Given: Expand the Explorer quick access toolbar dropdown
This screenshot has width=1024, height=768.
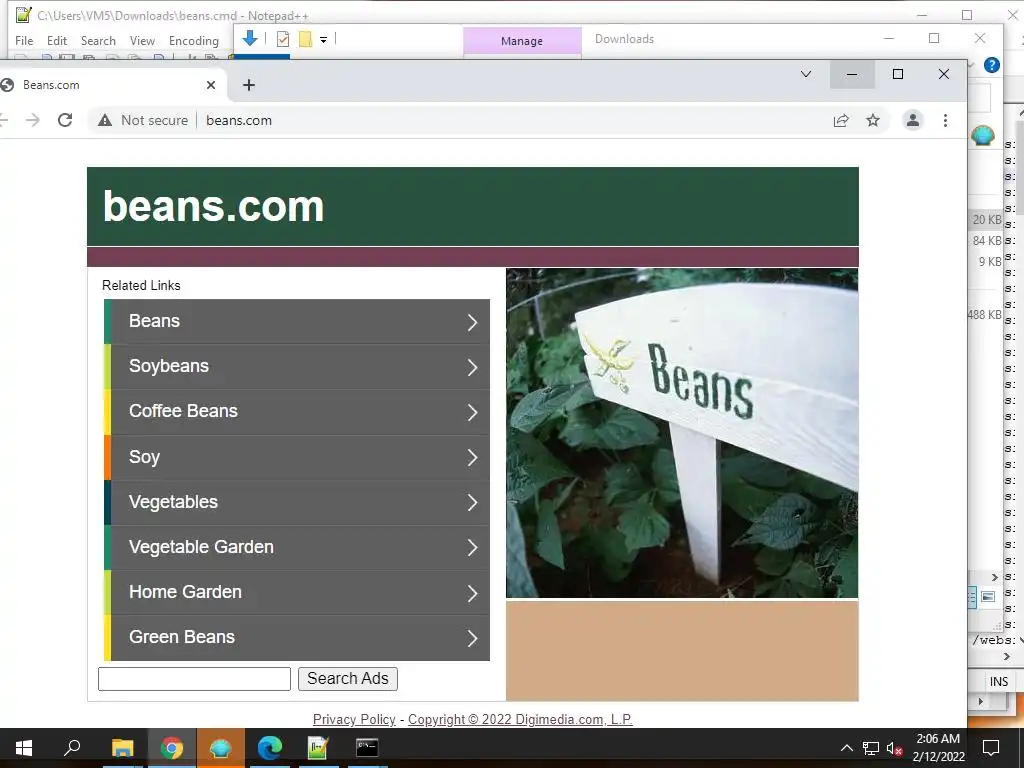Looking at the screenshot, I should (x=323, y=40).
